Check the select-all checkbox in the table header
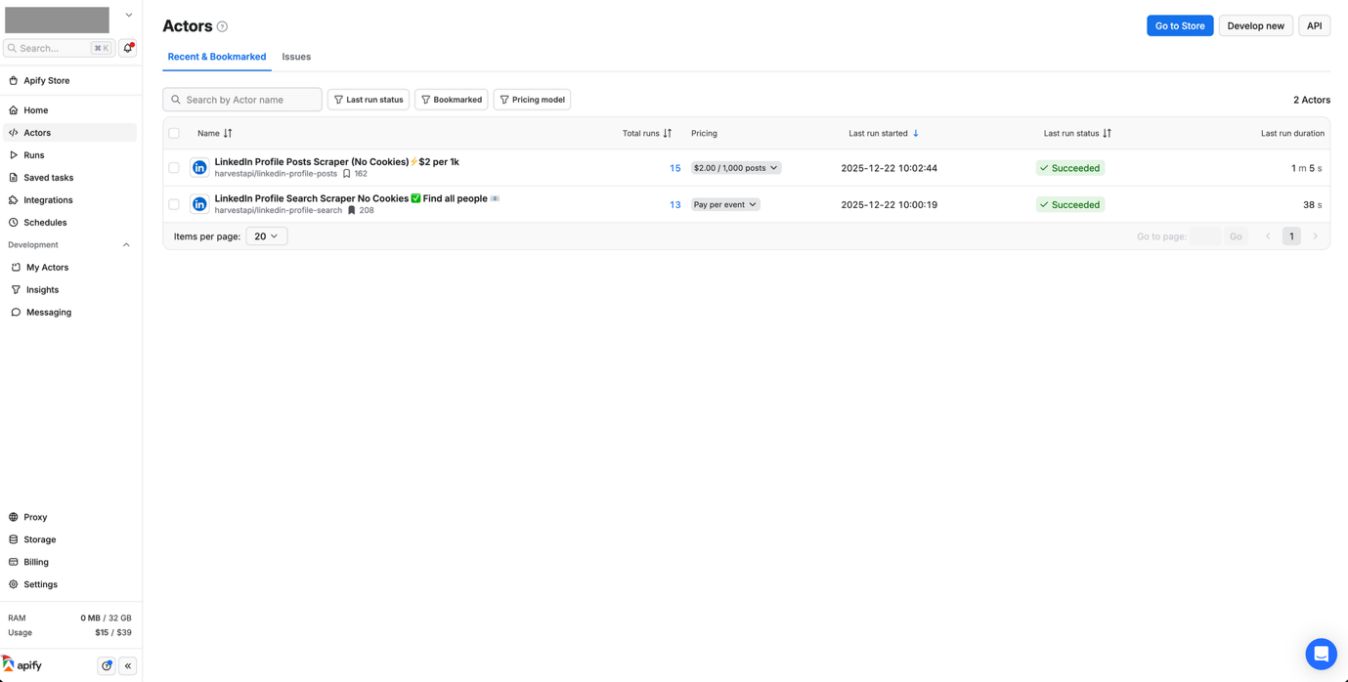1348x682 pixels. pos(175,132)
